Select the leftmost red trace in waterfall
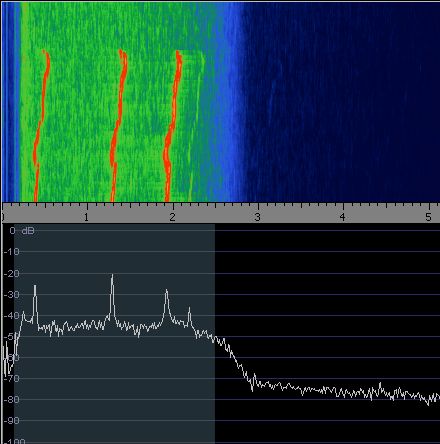Screen dimensions: 440x444 point(41,126)
